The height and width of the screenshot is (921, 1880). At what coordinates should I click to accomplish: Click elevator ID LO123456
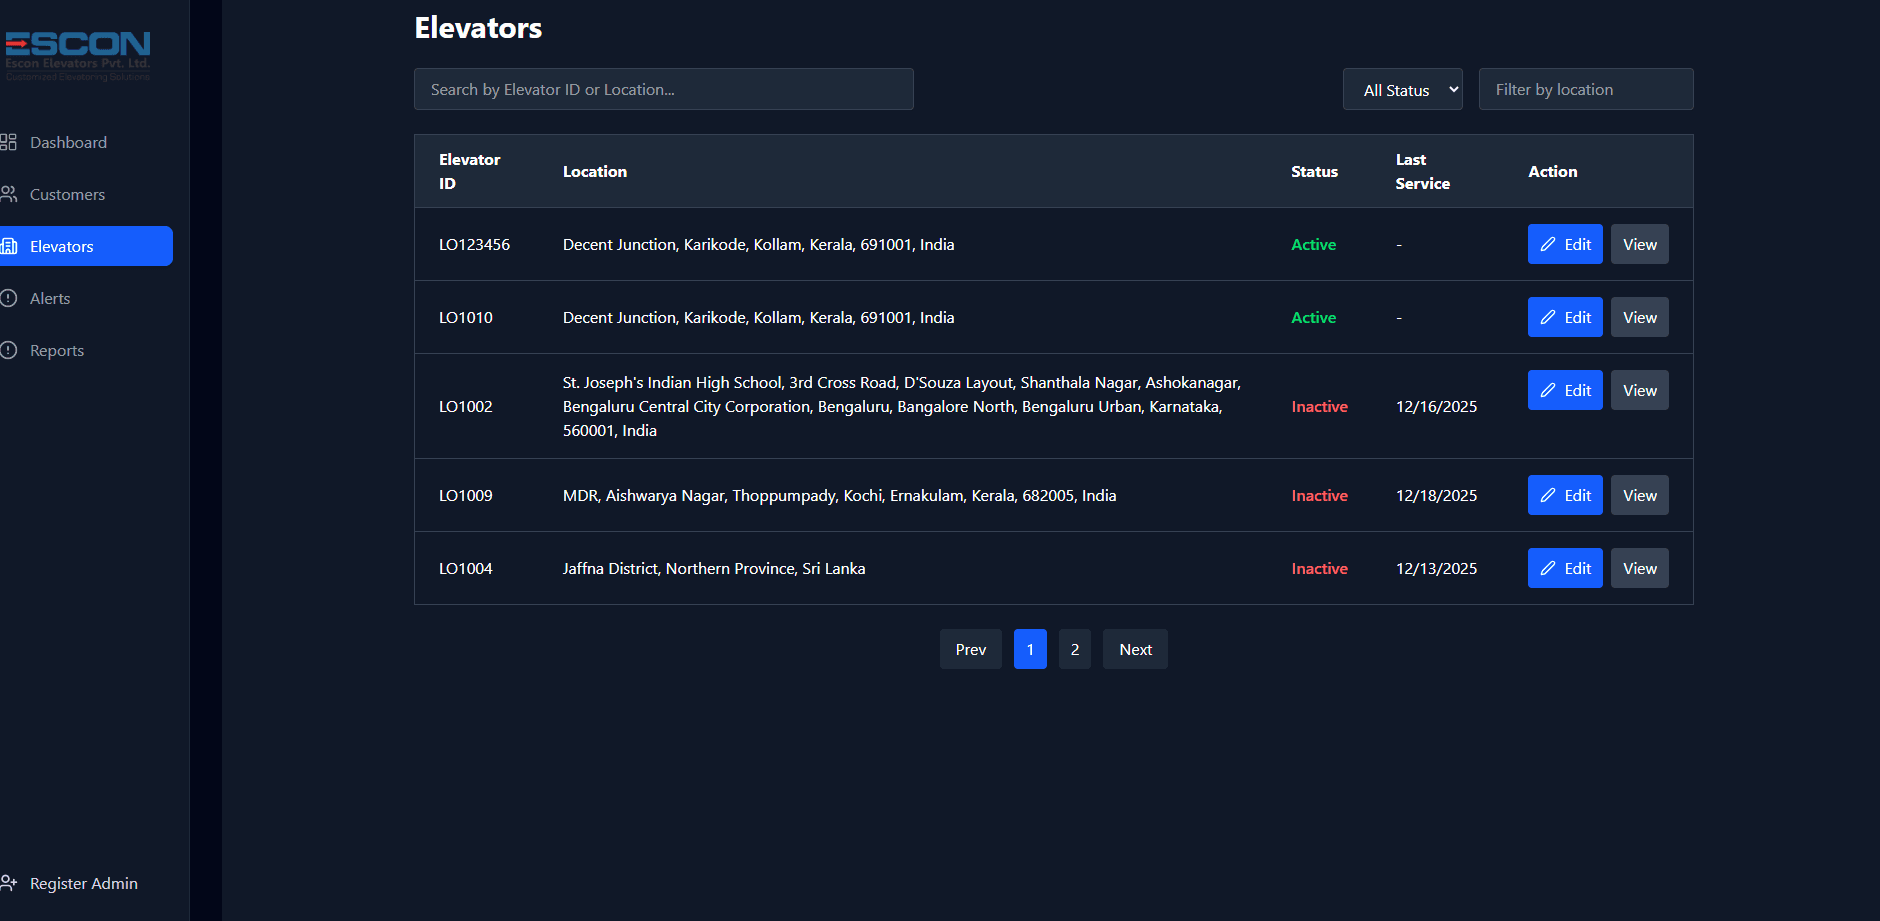point(474,244)
